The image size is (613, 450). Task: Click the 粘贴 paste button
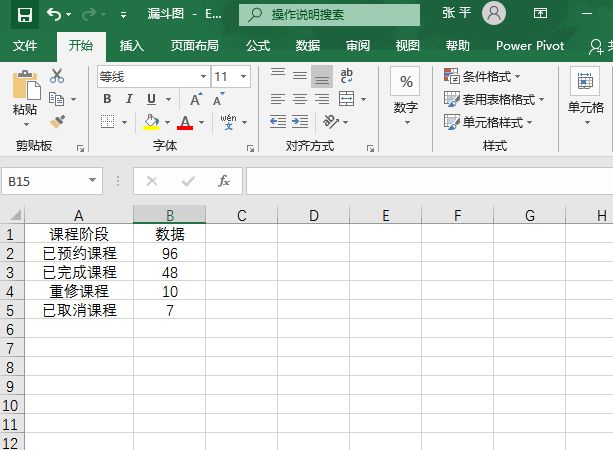pyautogui.click(x=24, y=95)
